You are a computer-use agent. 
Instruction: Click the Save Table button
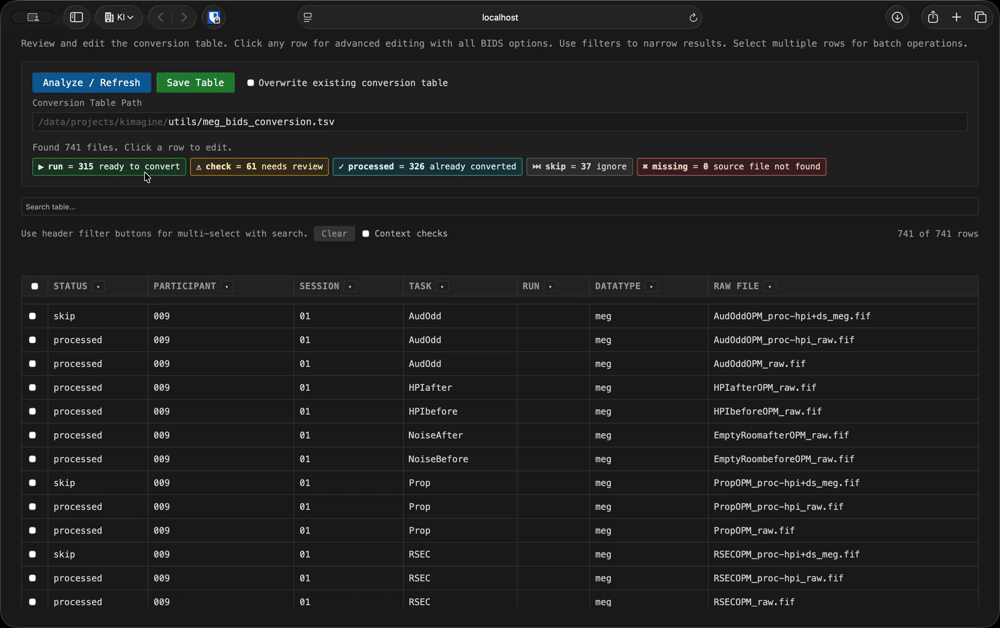[x=195, y=82]
